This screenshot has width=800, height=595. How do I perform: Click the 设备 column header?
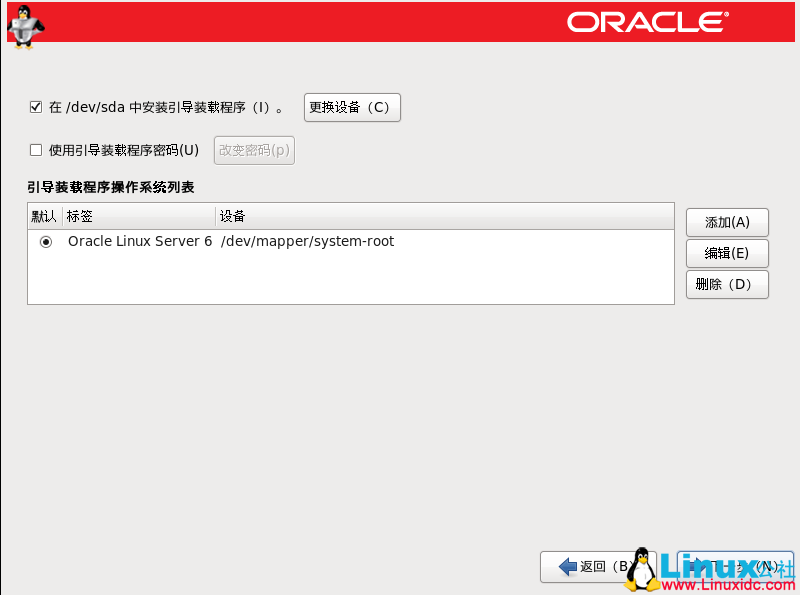coord(230,216)
